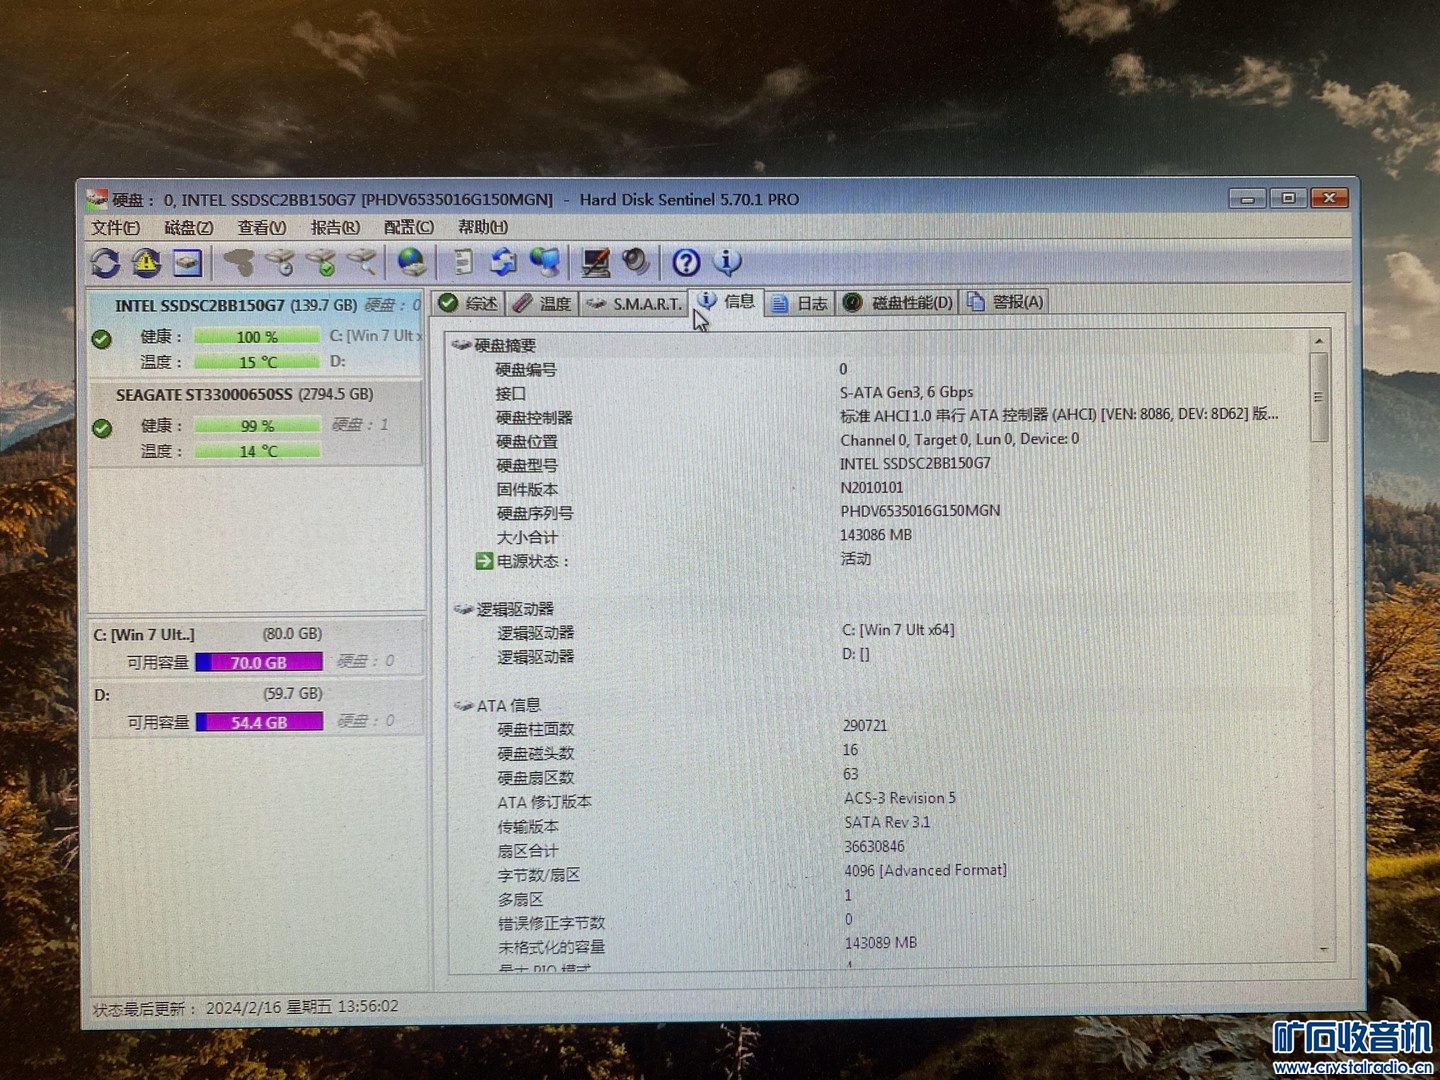Click the 硬盘控制器 row label
The image size is (1440, 1080).
tap(535, 417)
